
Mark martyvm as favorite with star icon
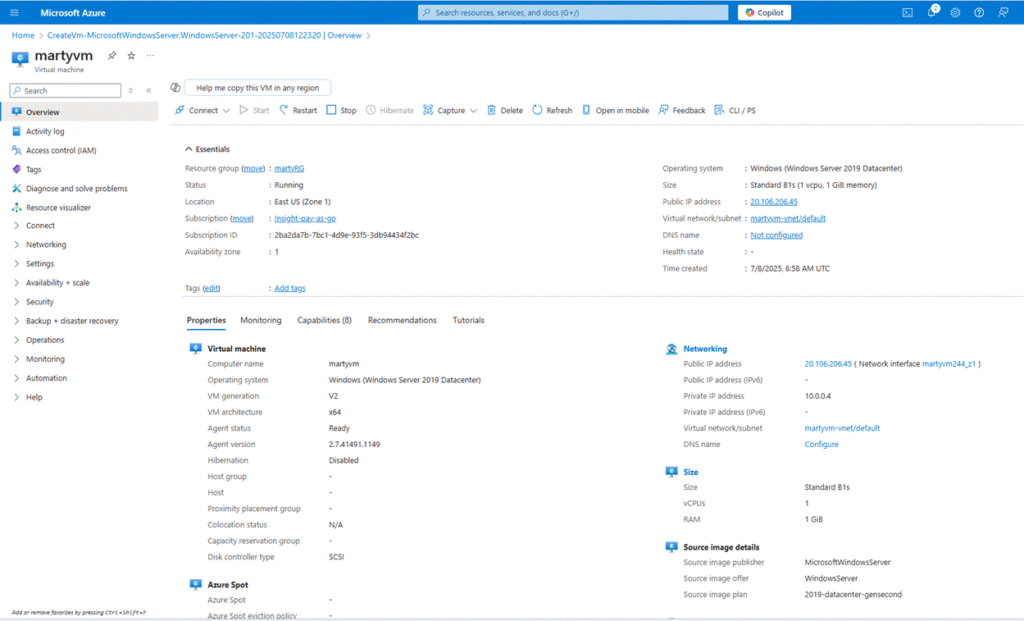[131, 55]
